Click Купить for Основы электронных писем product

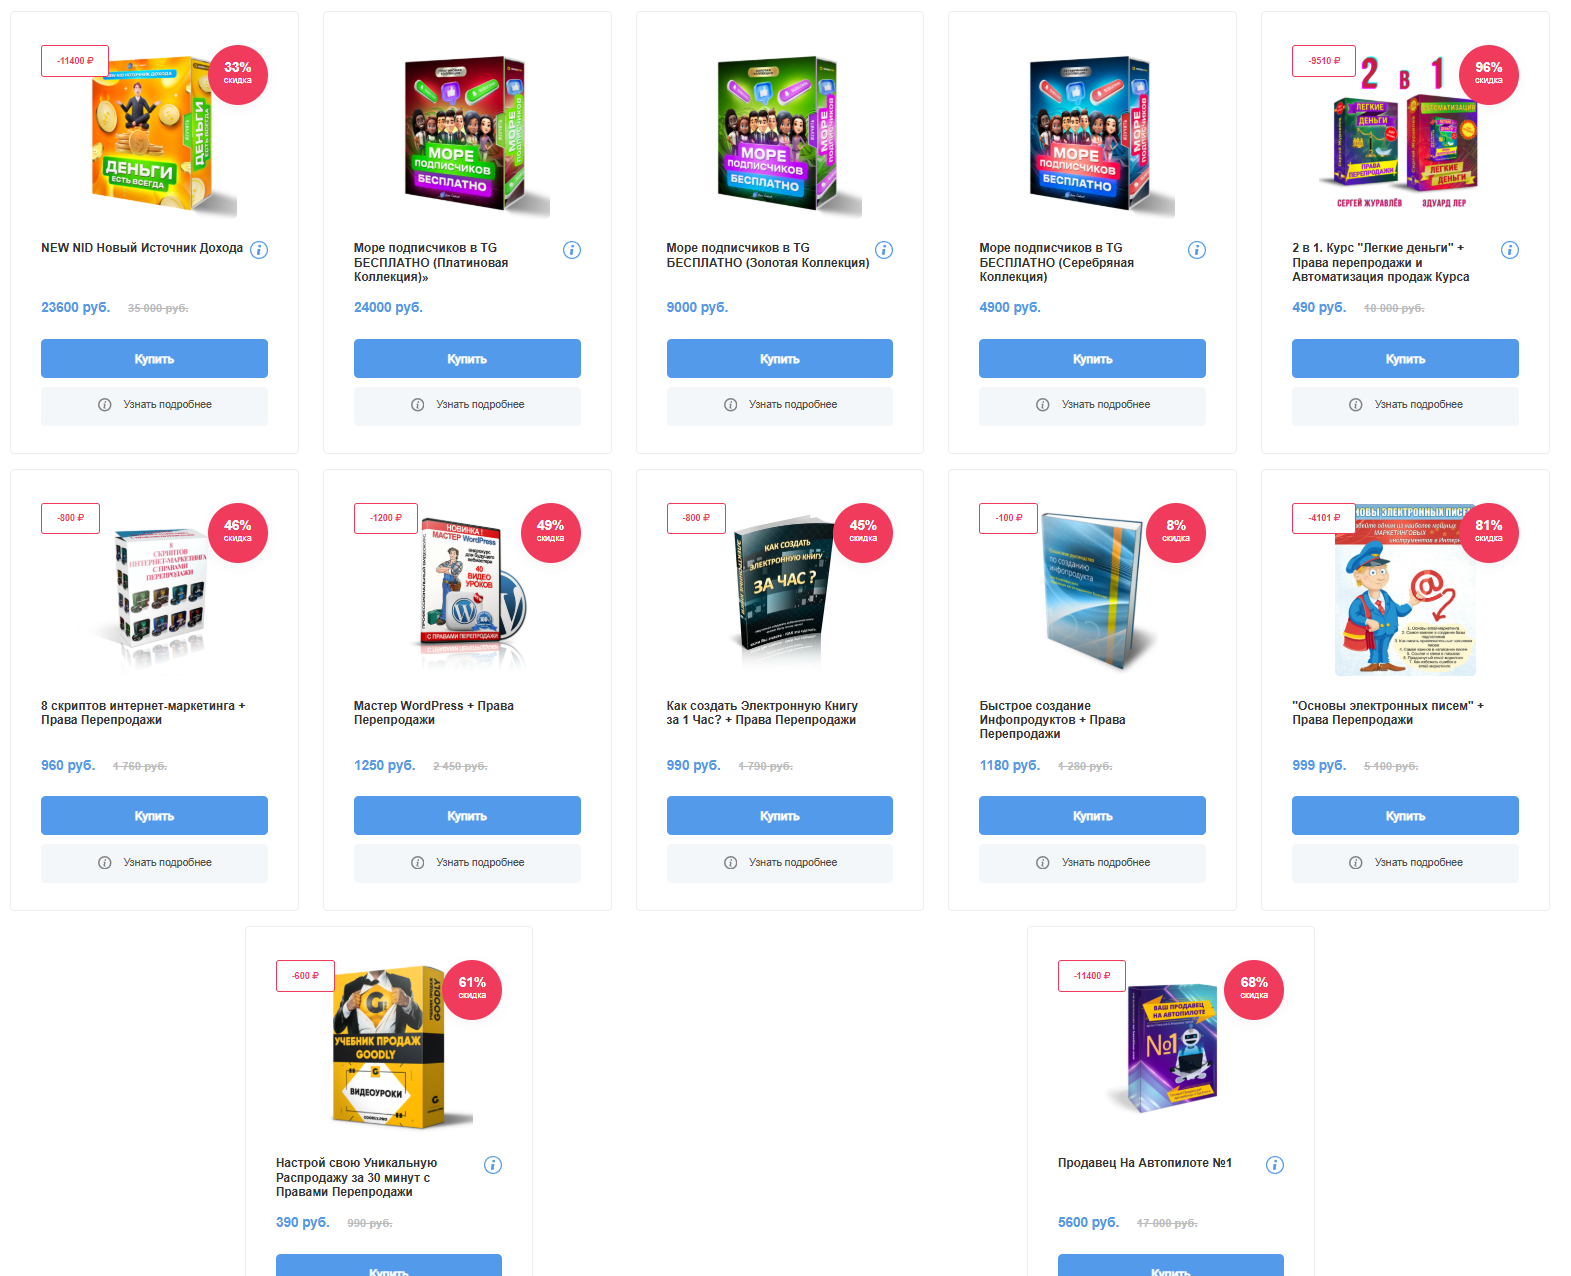pyautogui.click(x=1405, y=816)
